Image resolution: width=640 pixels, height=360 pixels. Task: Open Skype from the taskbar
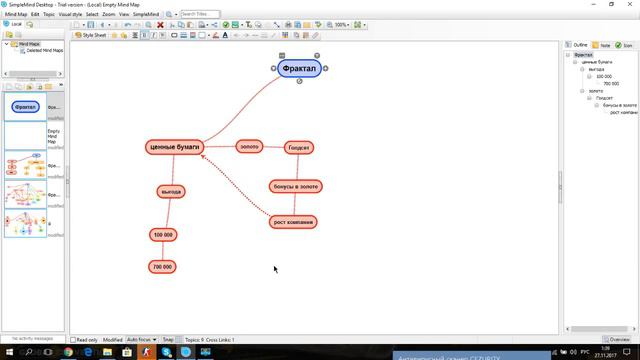pyautogui.click(x=166, y=352)
